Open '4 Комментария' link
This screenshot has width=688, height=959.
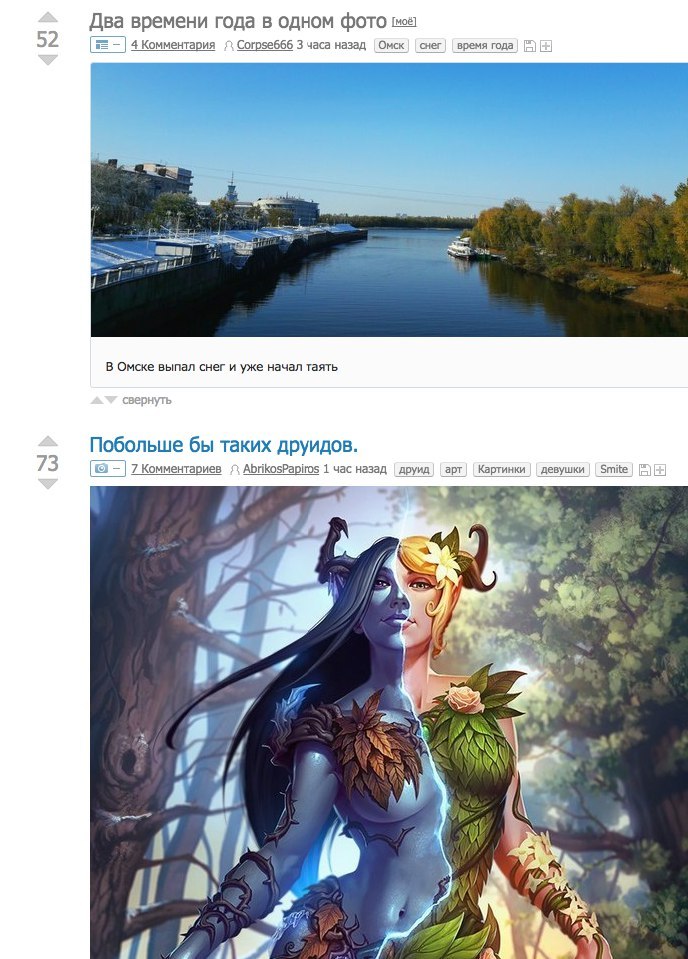click(x=173, y=45)
